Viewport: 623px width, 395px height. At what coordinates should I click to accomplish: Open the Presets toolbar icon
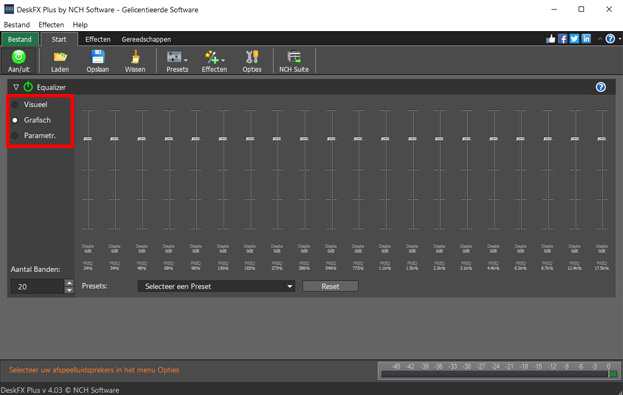174,57
